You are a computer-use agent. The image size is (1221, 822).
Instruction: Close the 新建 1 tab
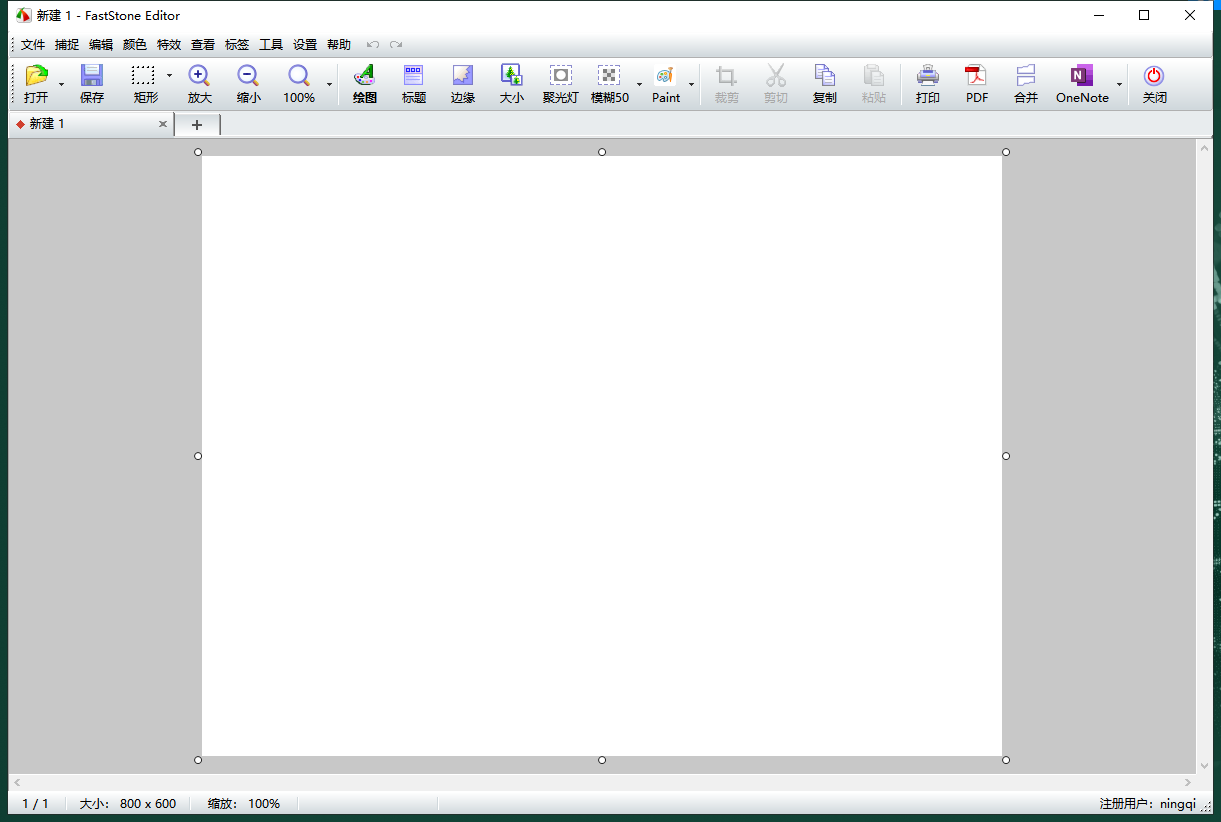[163, 124]
